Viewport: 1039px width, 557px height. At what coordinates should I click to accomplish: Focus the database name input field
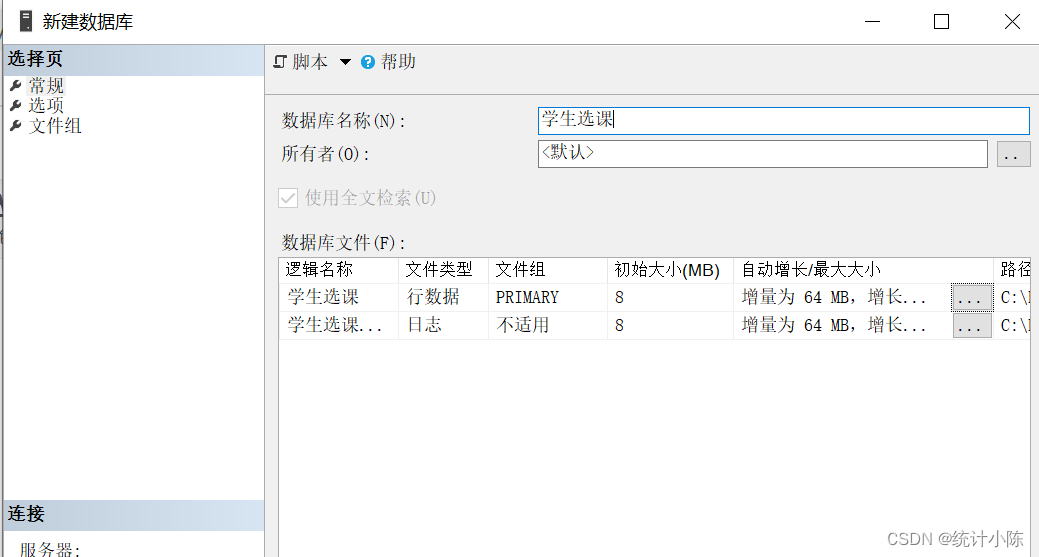click(x=784, y=121)
